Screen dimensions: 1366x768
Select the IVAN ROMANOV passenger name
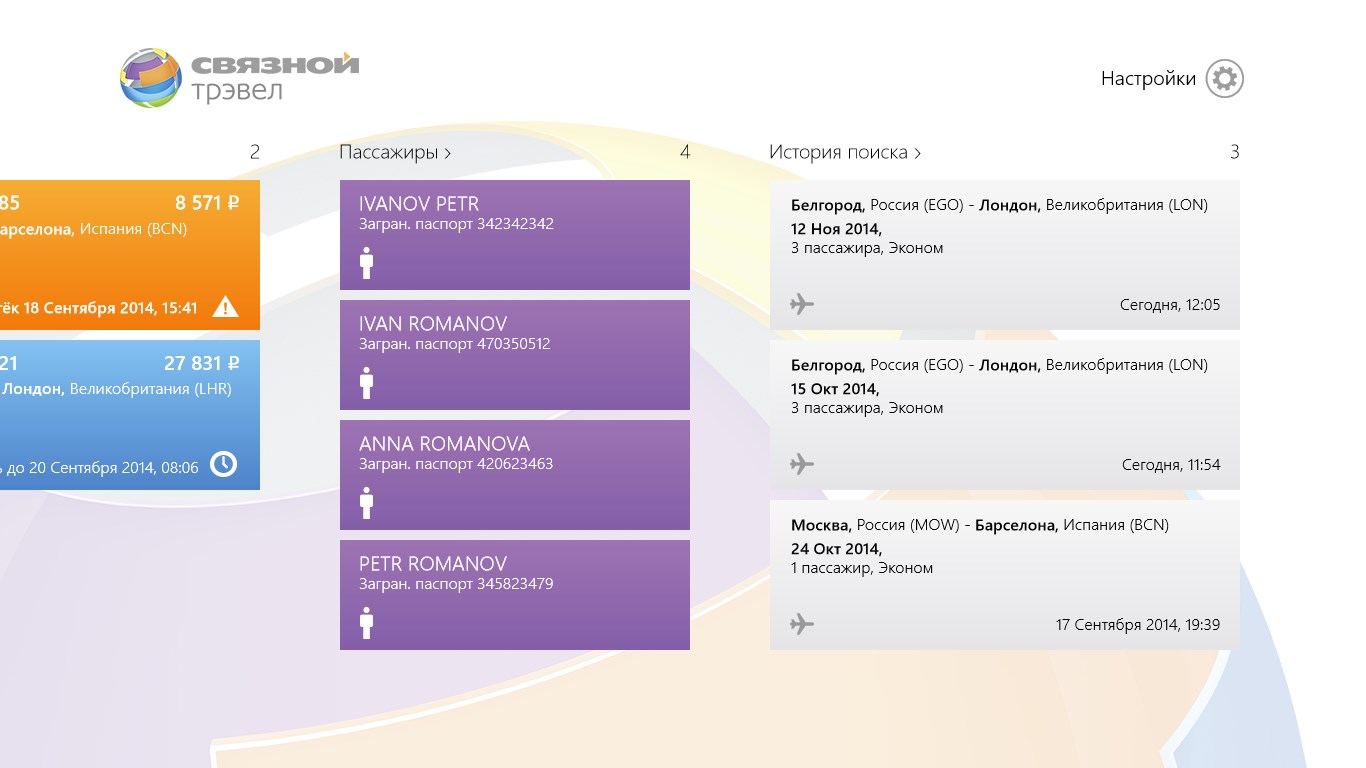433,324
